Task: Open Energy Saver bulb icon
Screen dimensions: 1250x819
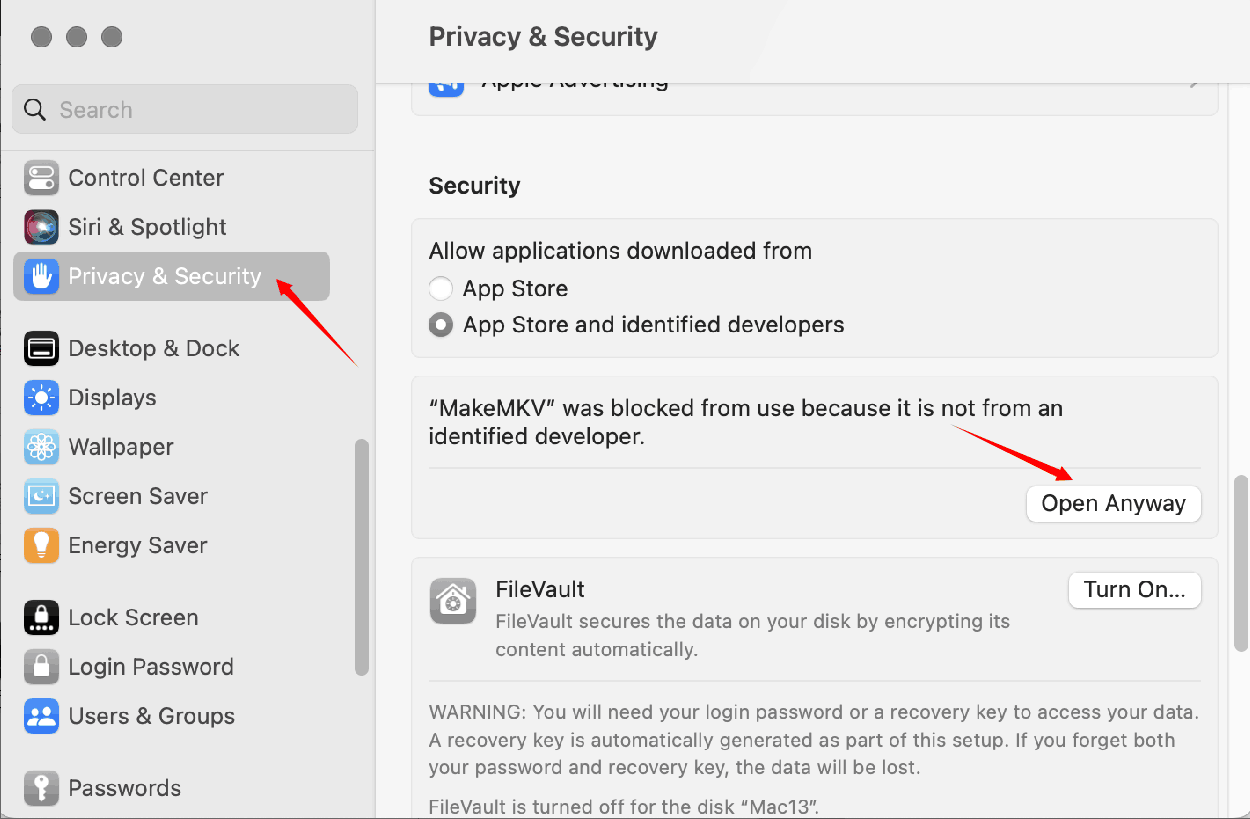Action: 41,545
